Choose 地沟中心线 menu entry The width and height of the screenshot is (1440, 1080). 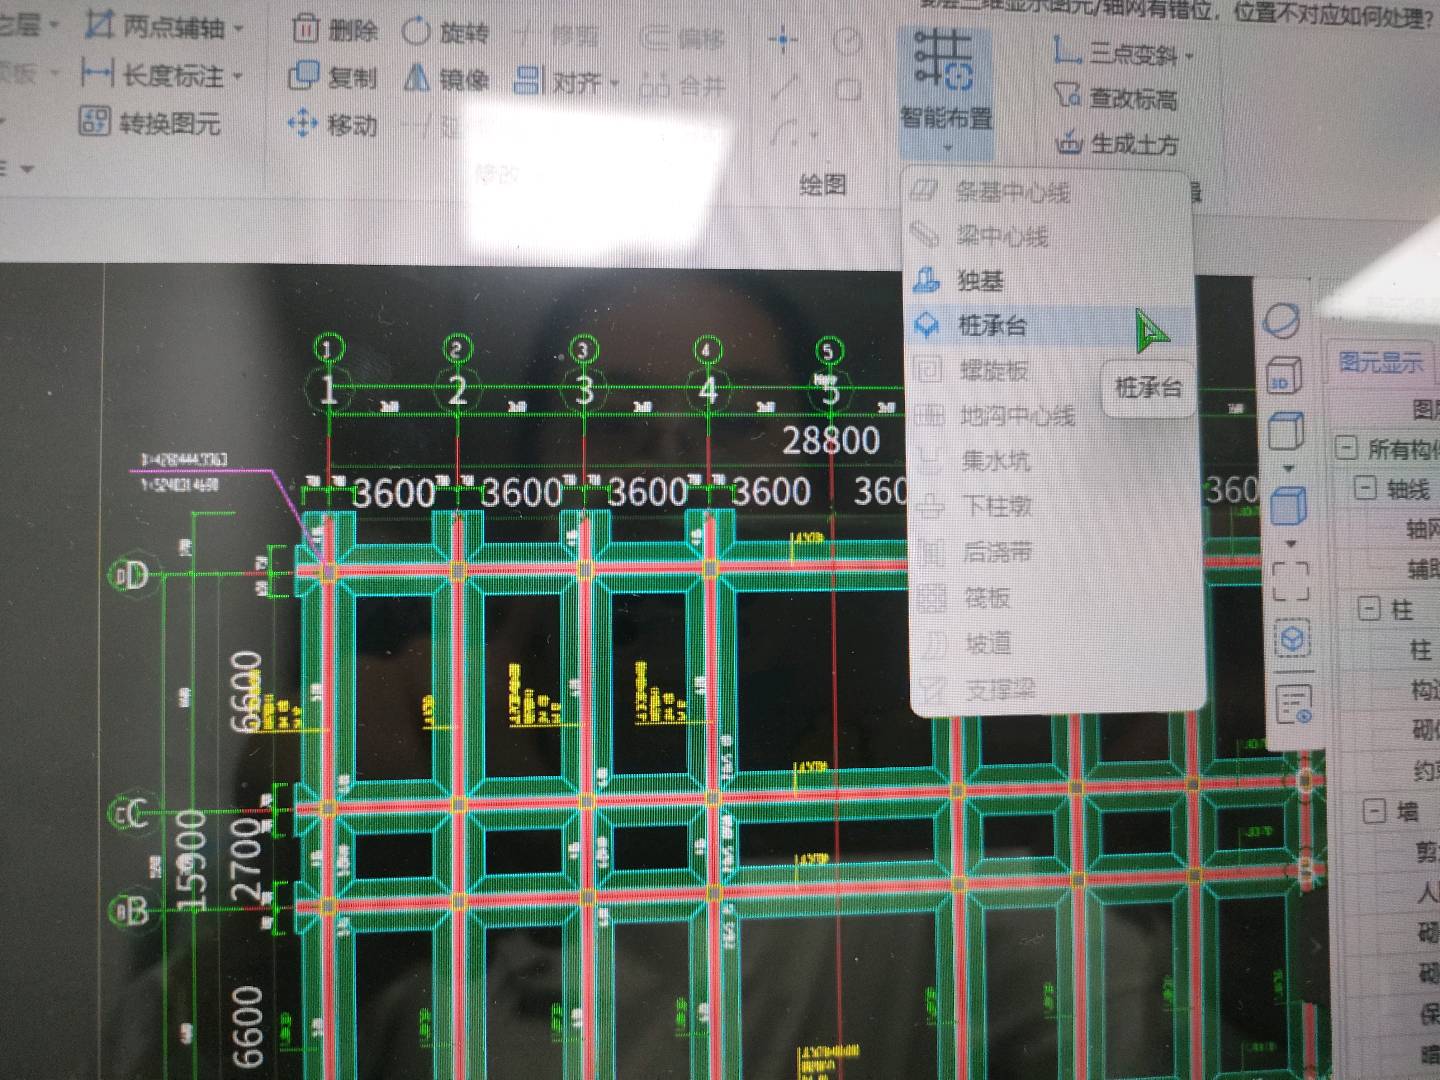point(1004,414)
